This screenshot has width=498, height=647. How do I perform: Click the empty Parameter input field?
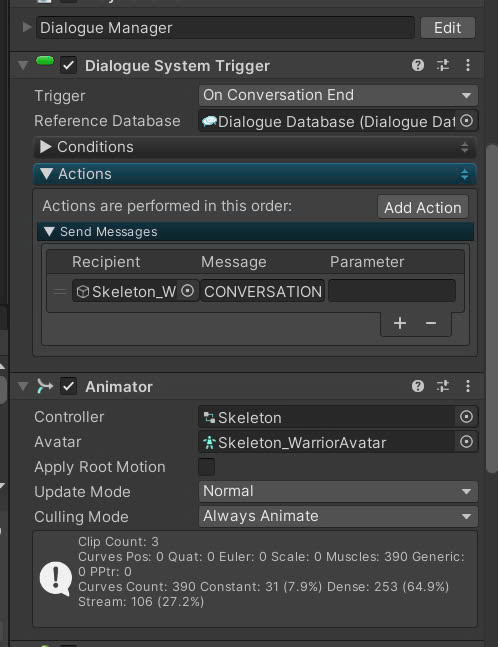point(392,291)
